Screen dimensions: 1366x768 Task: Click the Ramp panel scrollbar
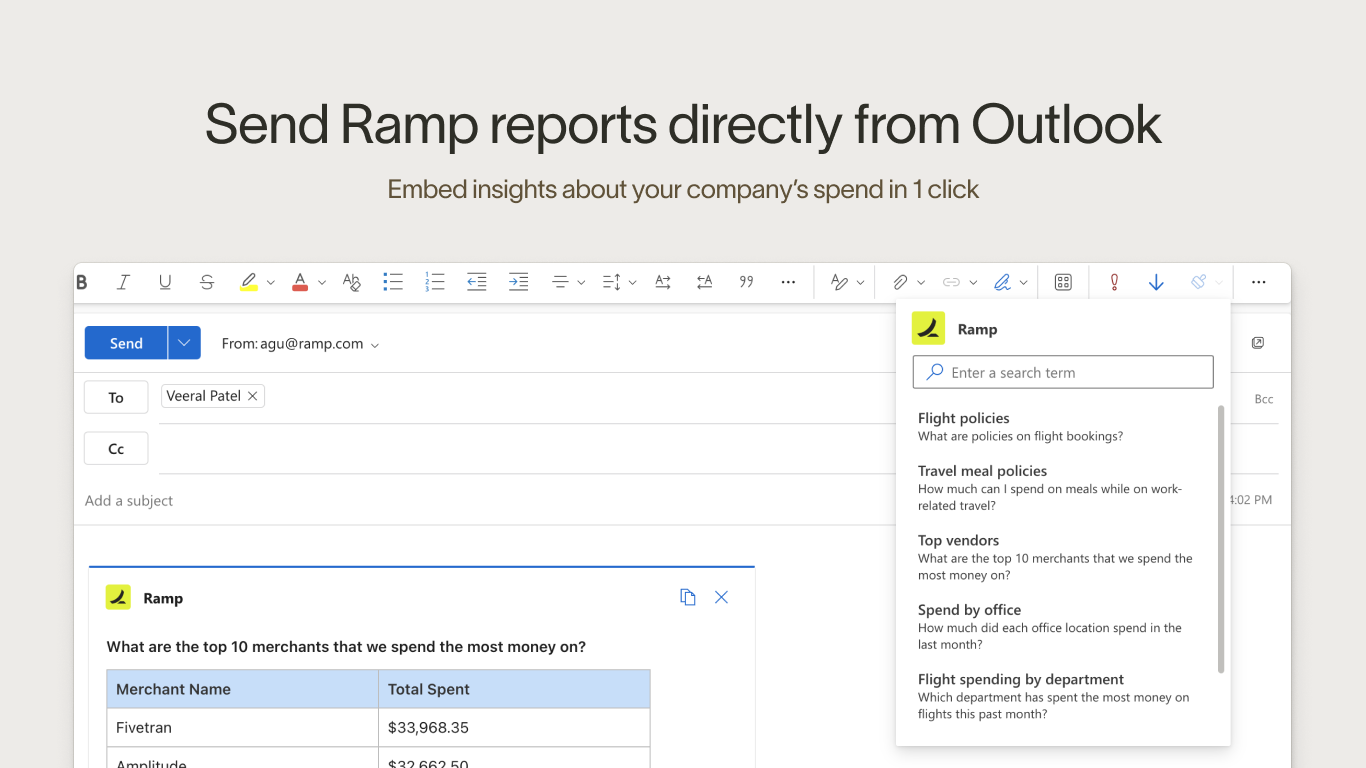pos(1221,539)
